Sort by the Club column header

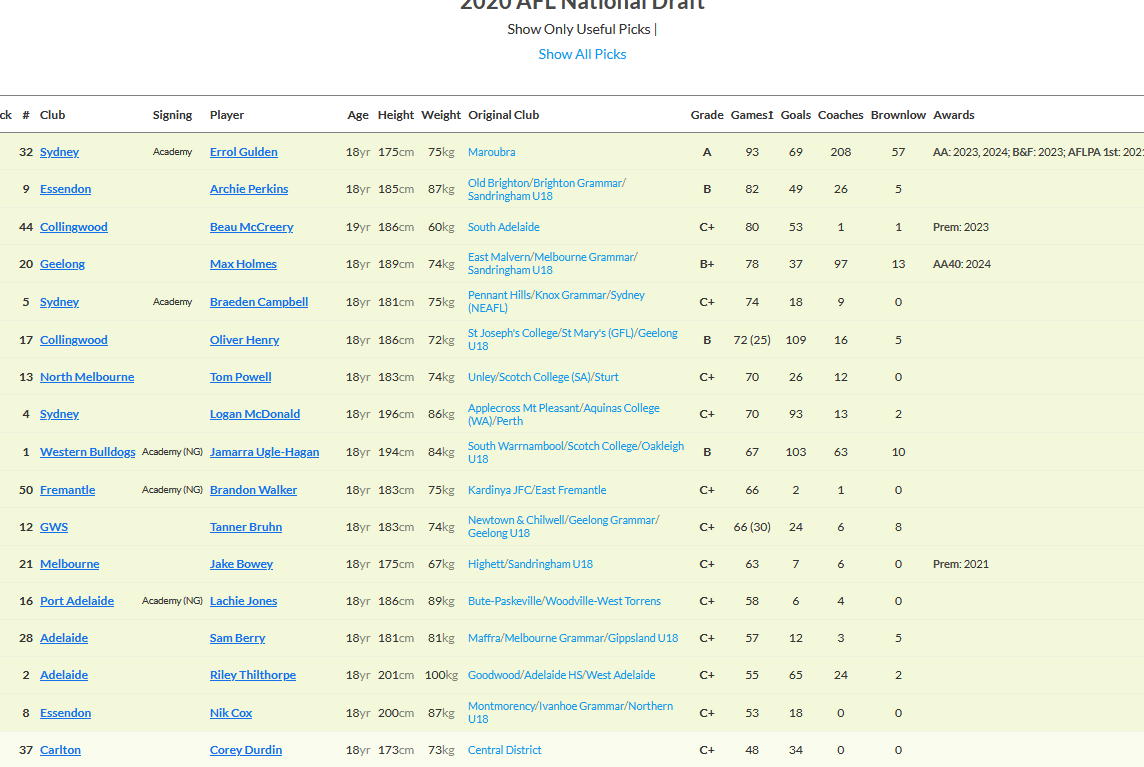(x=53, y=115)
